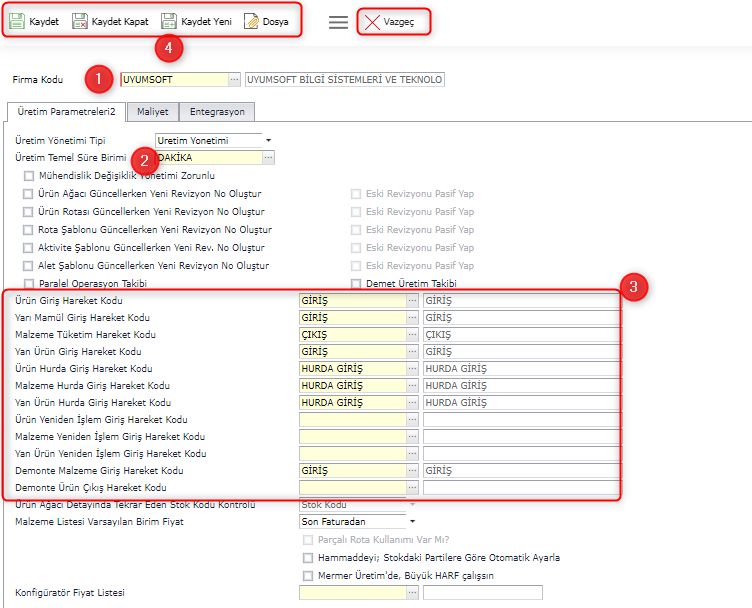Open the Stok Kodu control dropdown
Screen dimensions: 752x608
(x=412, y=505)
